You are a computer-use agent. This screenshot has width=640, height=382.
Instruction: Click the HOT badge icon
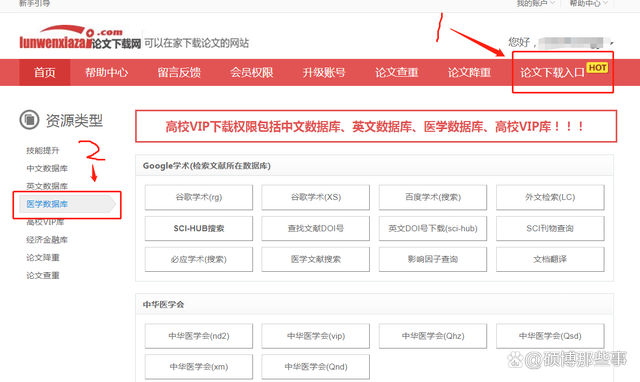point(598,68)
